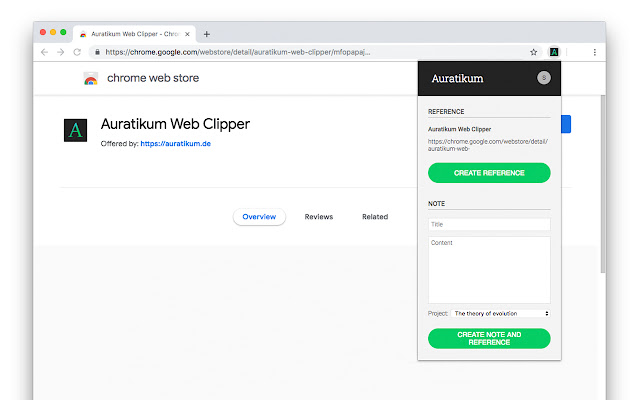Click the Auratikum popup header title
This screenshot has width=640, height=400.
pos(457,78)
